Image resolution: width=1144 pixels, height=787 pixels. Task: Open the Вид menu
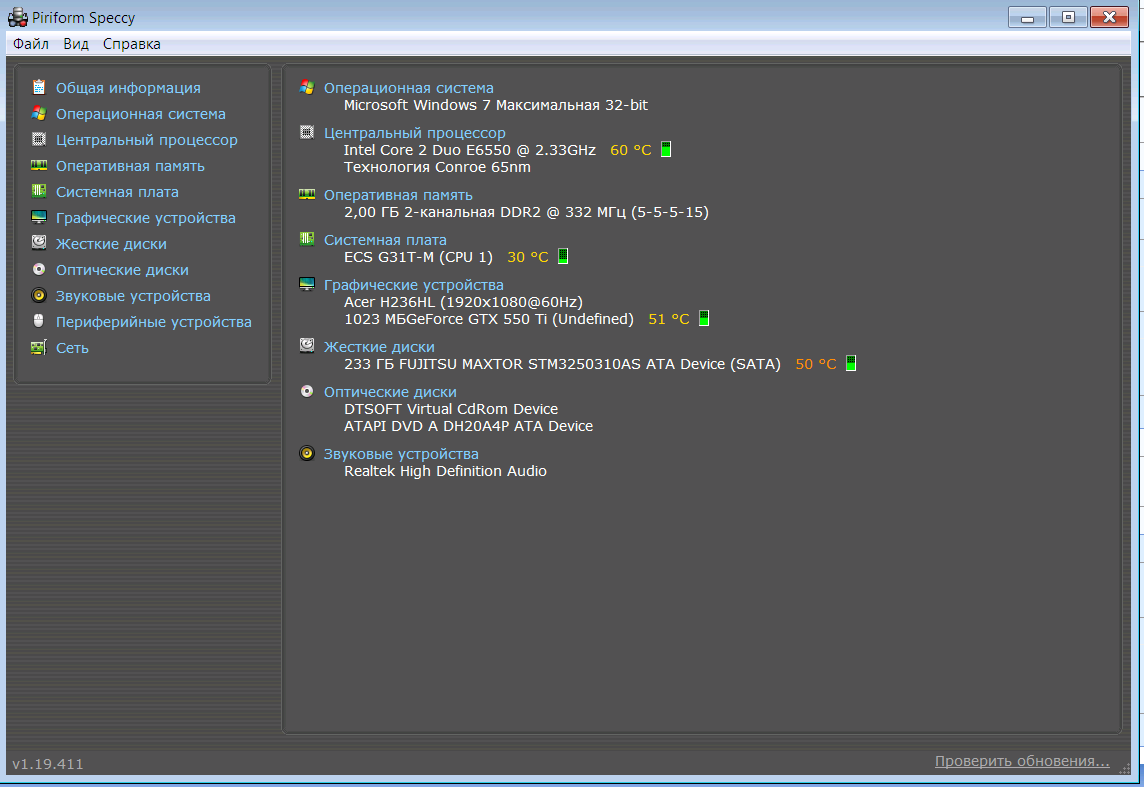[x=76, y=44]
